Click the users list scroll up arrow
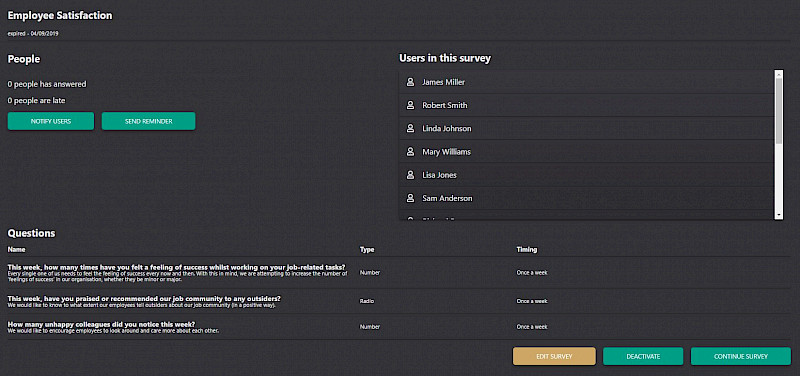800x376 pixels. (x=779, y=74)
